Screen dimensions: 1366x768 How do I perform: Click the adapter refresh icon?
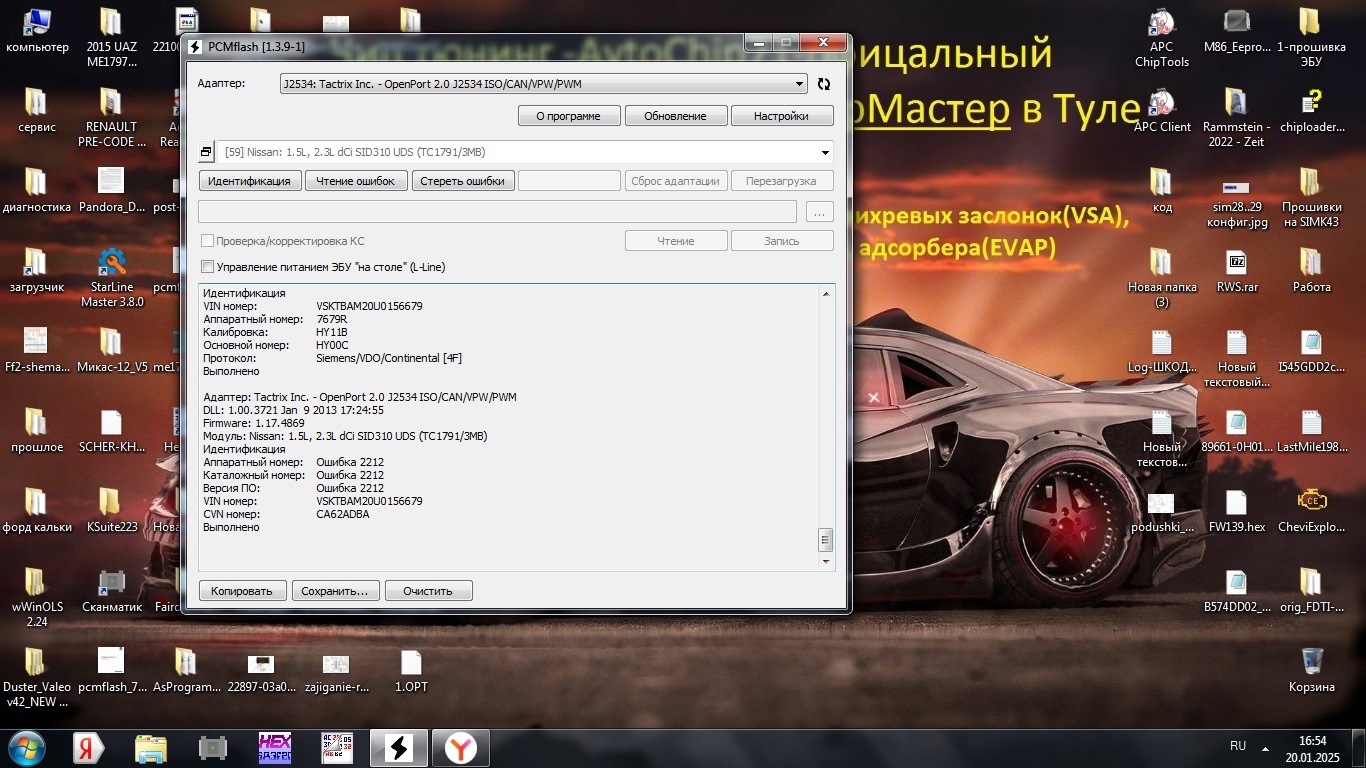(824, 85)
